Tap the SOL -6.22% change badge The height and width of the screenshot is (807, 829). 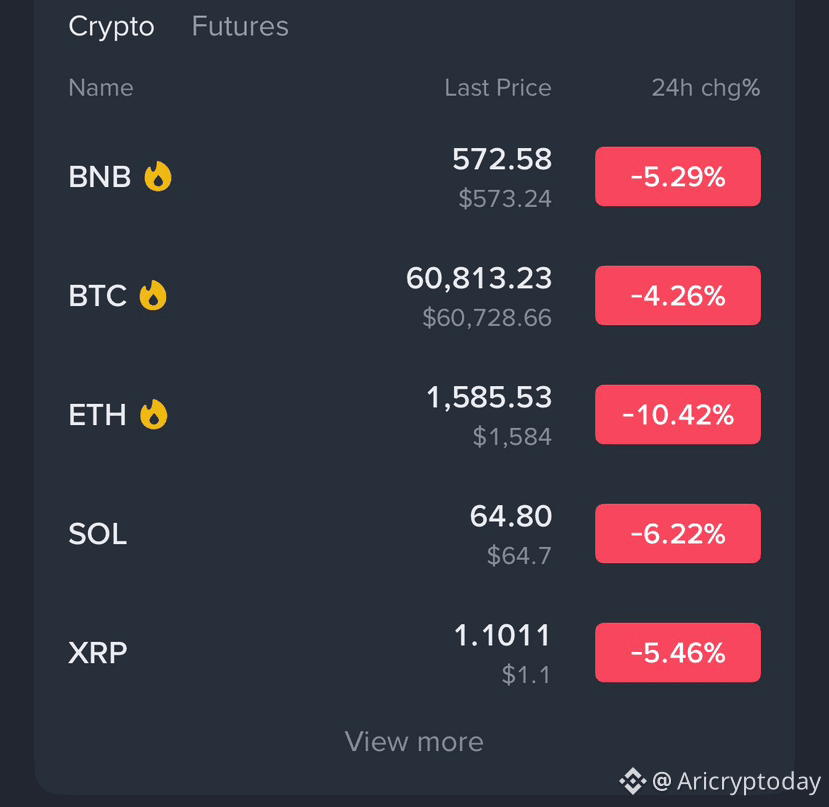[678, 534]
